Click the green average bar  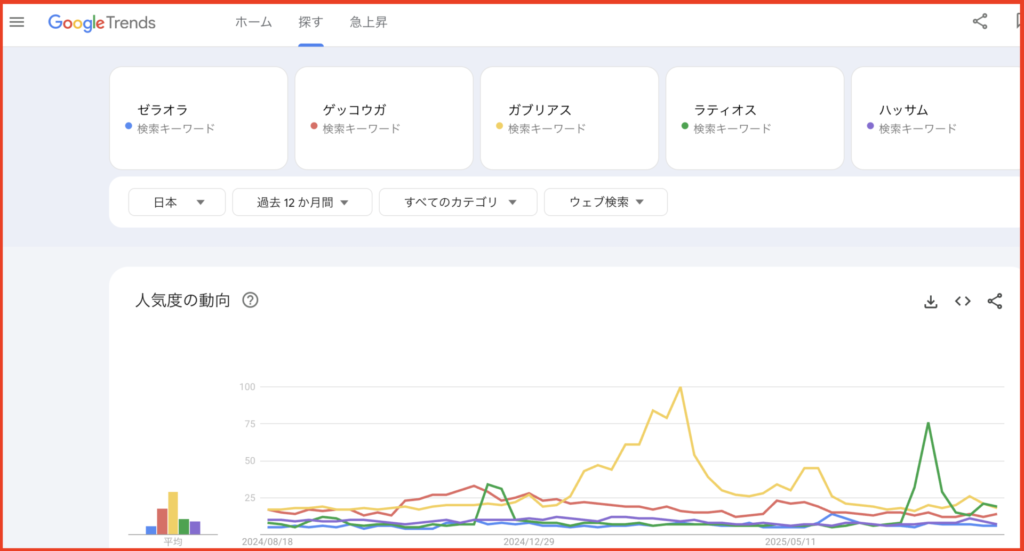pyautogui.click(x=184, y=527)
